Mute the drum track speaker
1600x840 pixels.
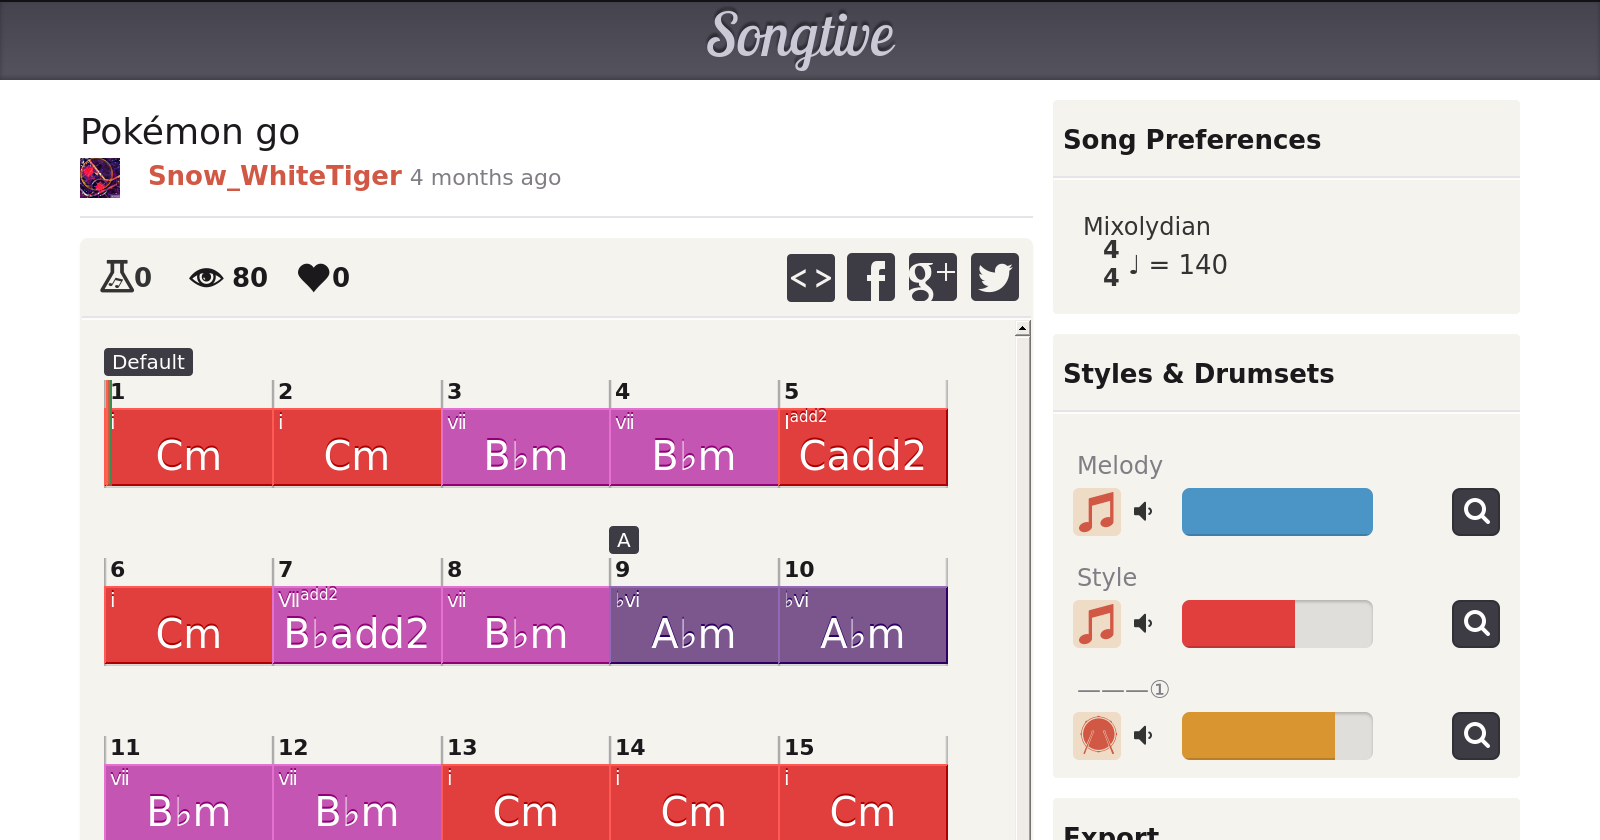point(1143,736)
